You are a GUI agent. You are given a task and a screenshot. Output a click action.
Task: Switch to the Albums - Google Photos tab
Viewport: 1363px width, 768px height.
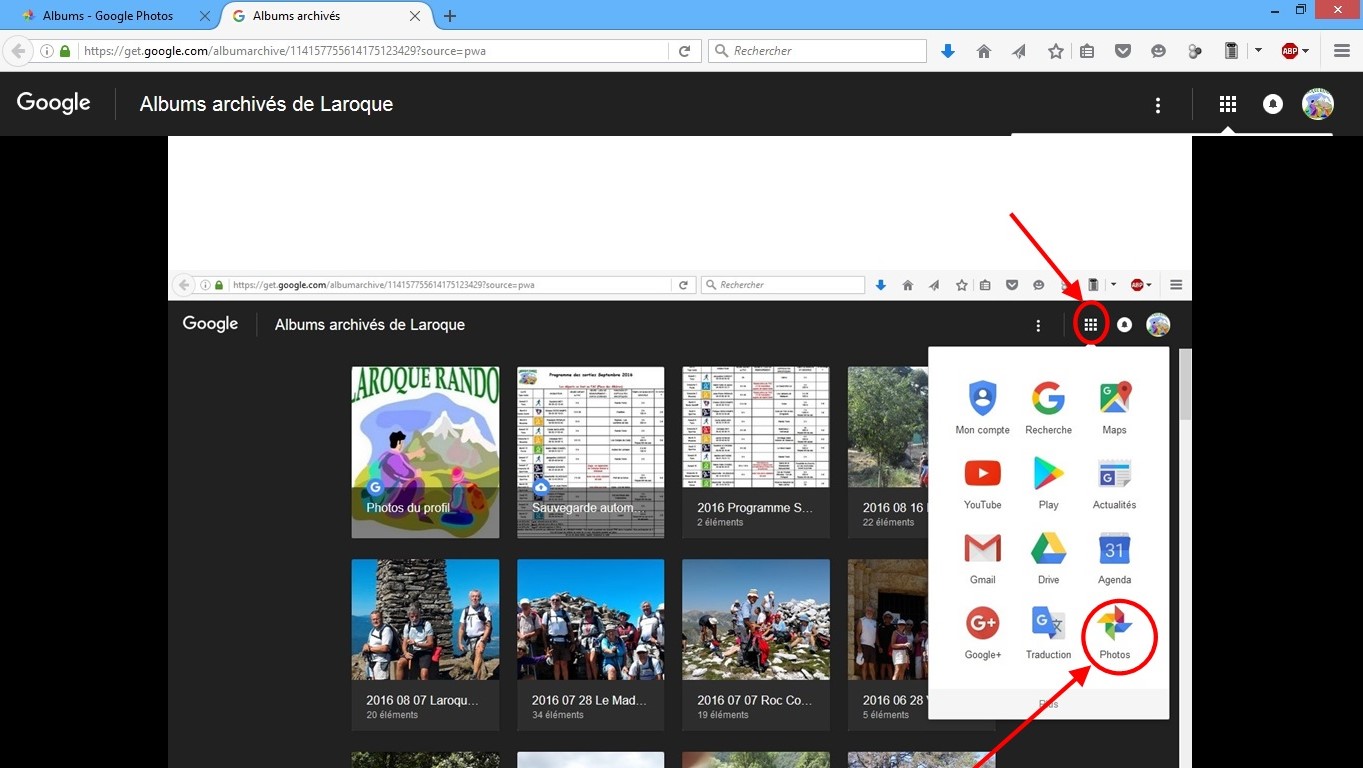click(x=108, y=16)
